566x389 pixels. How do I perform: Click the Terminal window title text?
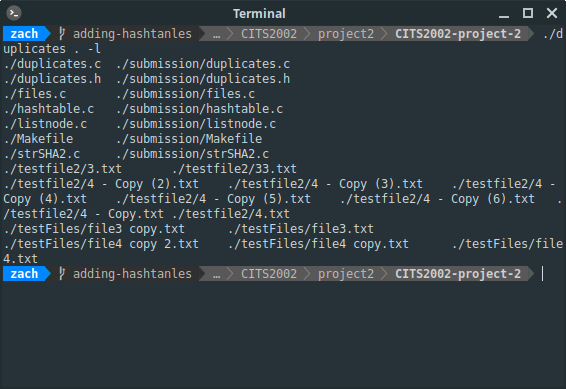pos(259,14)
